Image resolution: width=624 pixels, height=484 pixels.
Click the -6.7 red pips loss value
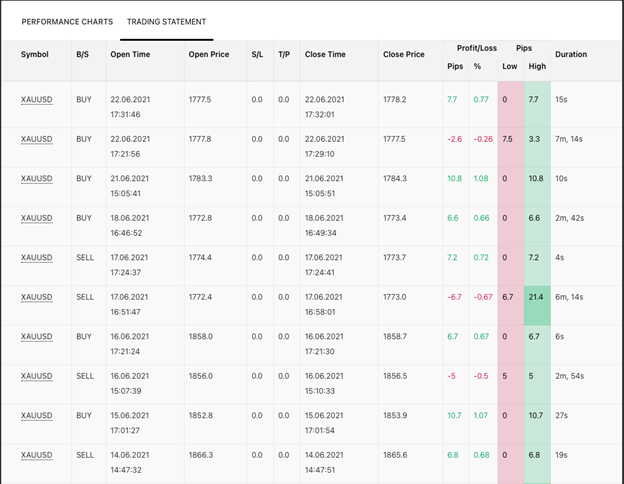(454, 297)
